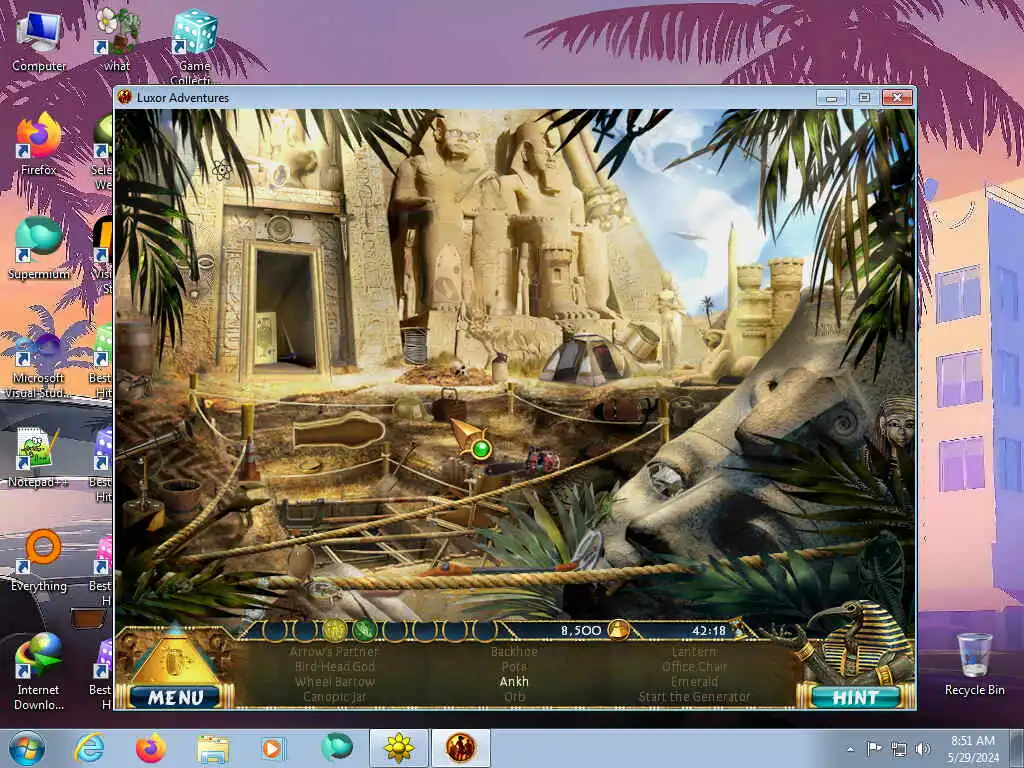Viewport: 1024px width, 768px height.
Task: Click the atom symbol on temple wall
Action: 222,170
